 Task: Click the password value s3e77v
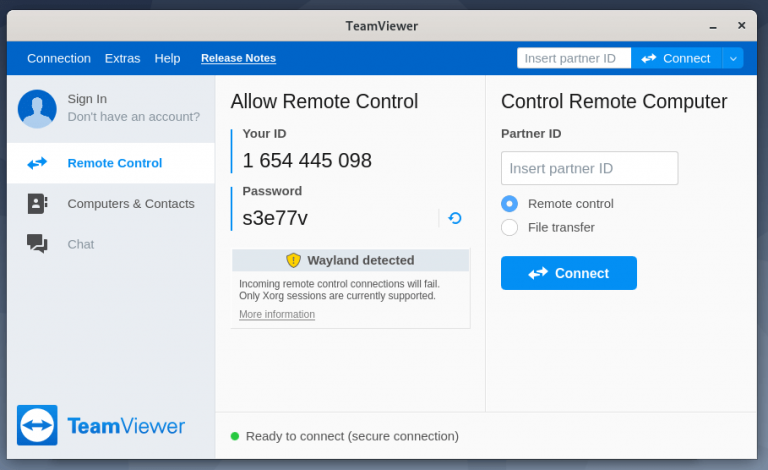(275, 218)
